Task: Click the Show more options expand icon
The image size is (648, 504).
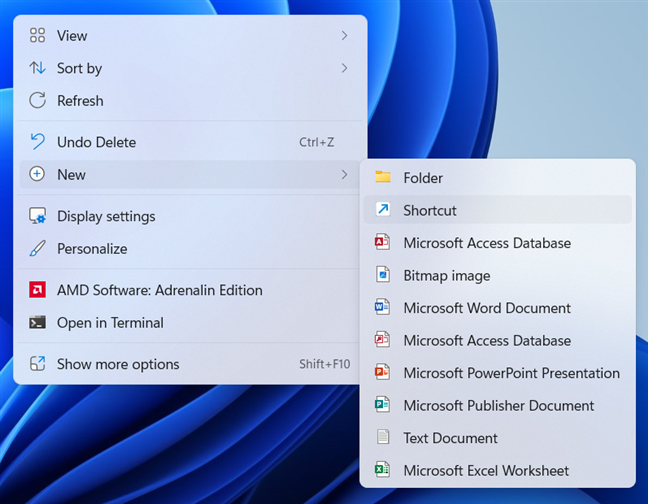Action: point(37,364)
